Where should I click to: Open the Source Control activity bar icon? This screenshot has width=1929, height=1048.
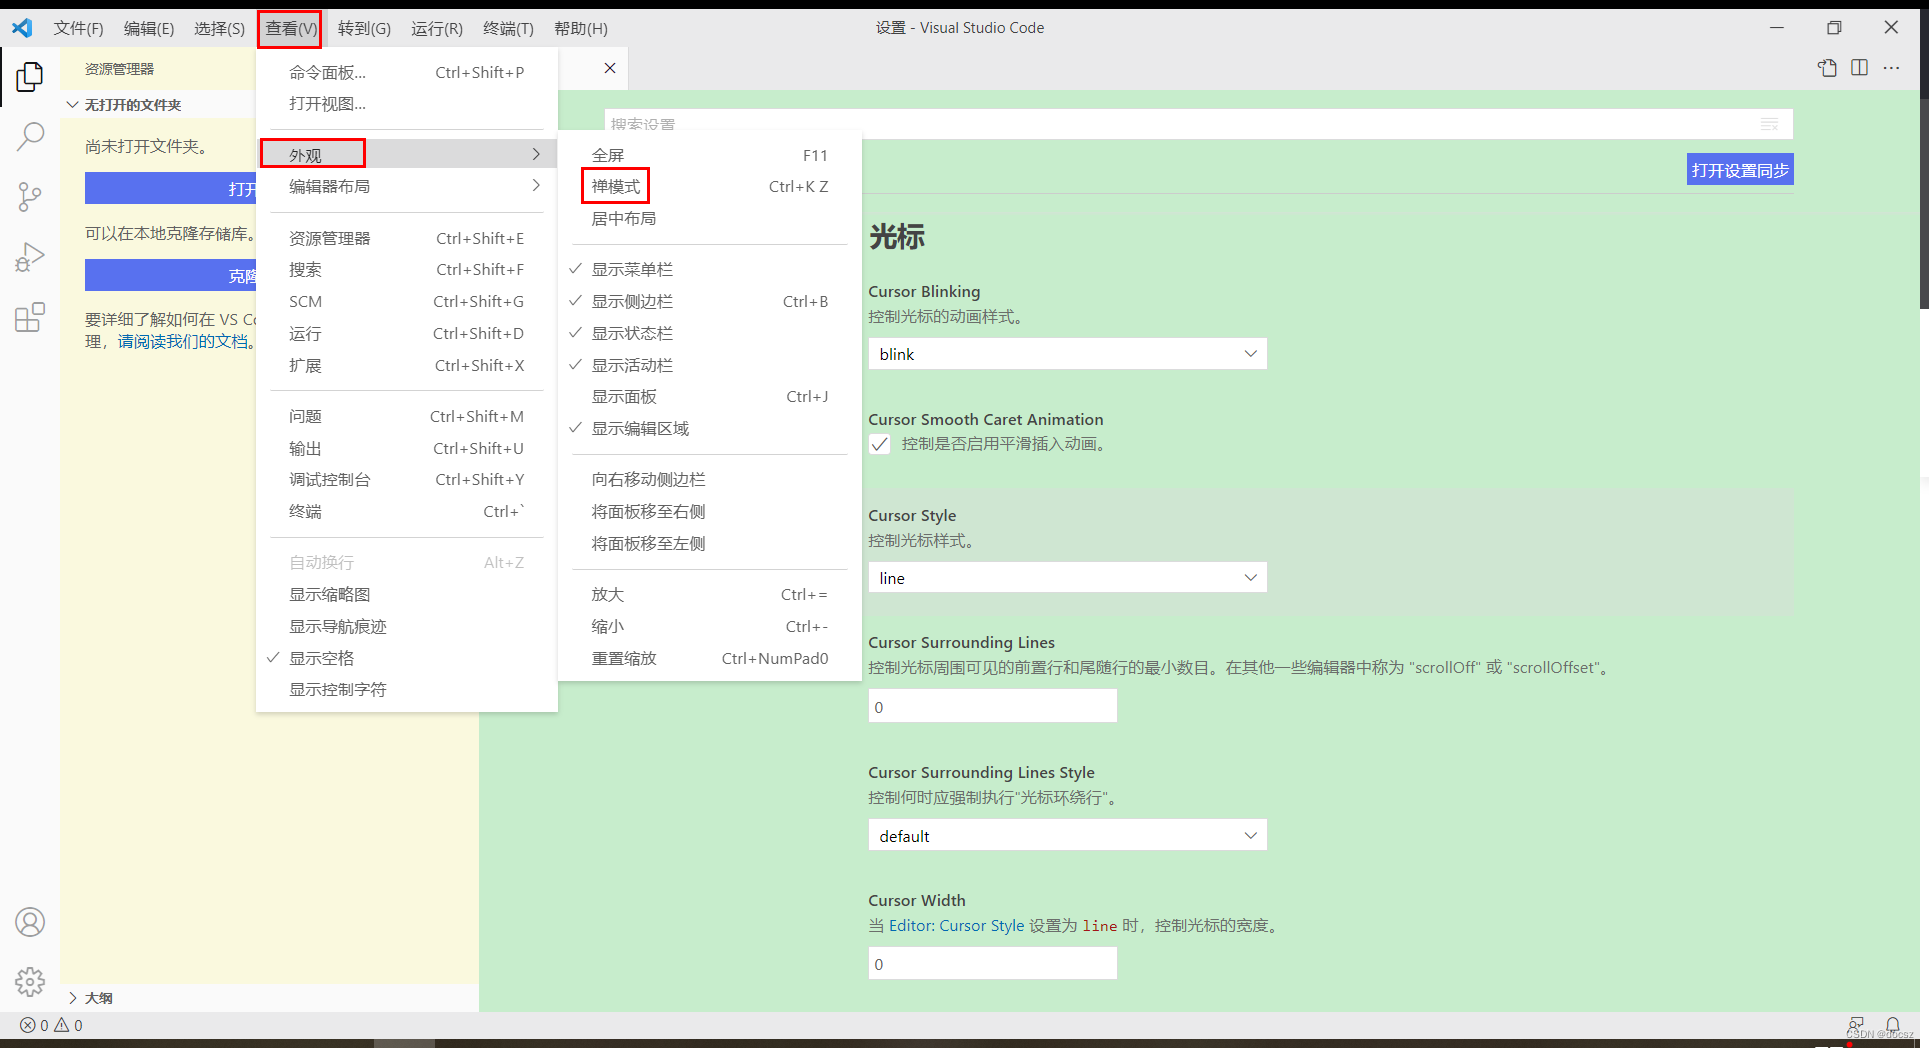tap(30, 196)
